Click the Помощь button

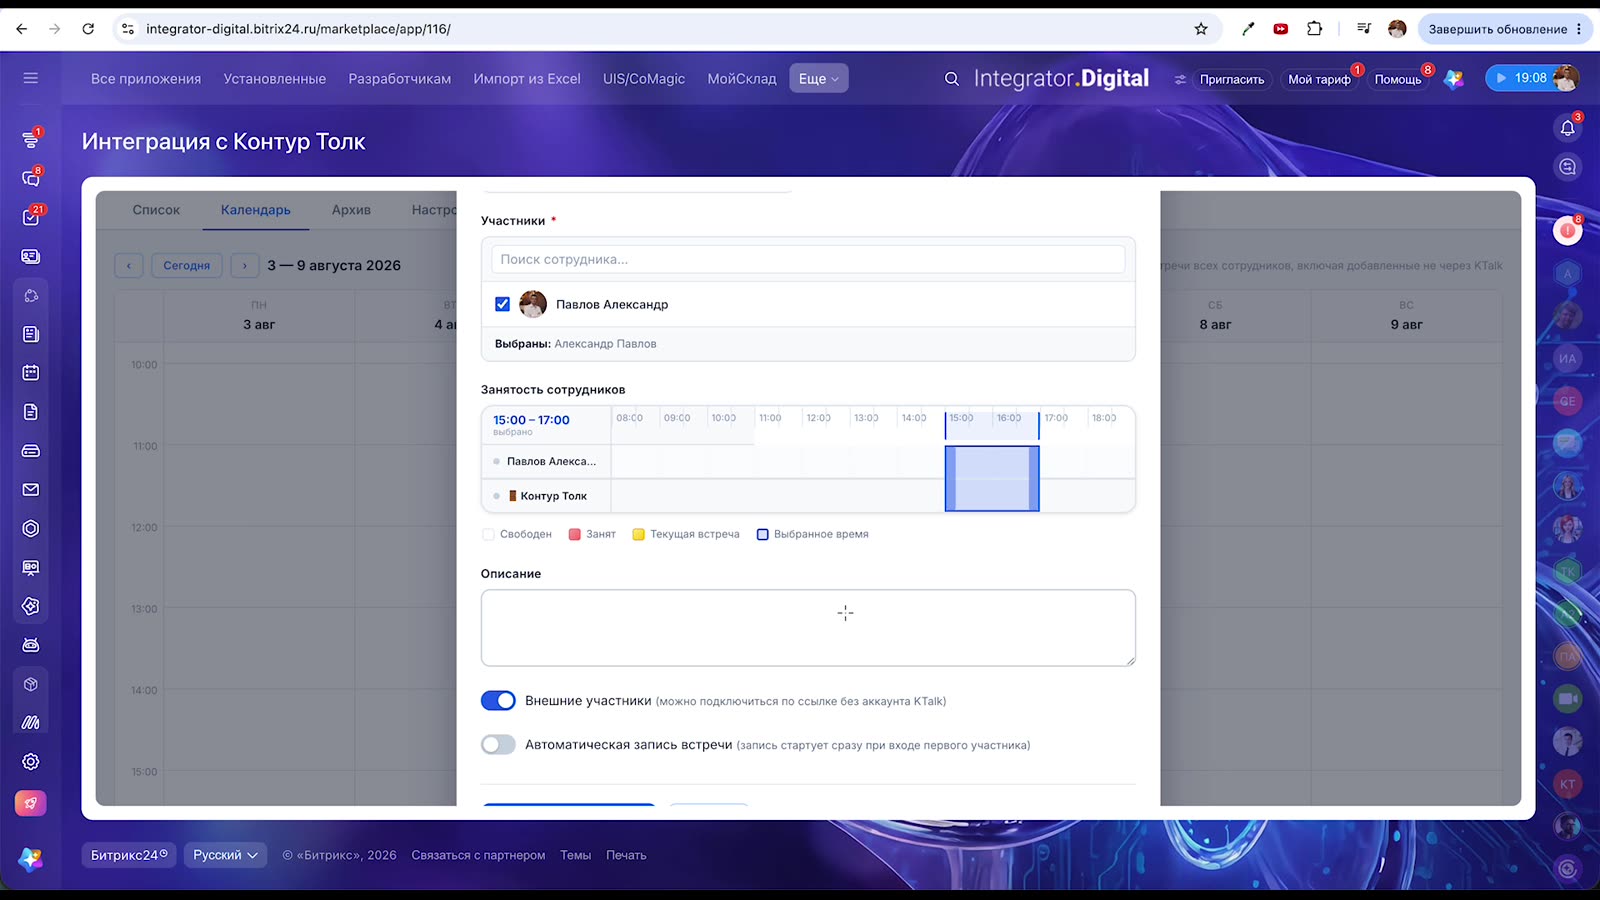1398,79
